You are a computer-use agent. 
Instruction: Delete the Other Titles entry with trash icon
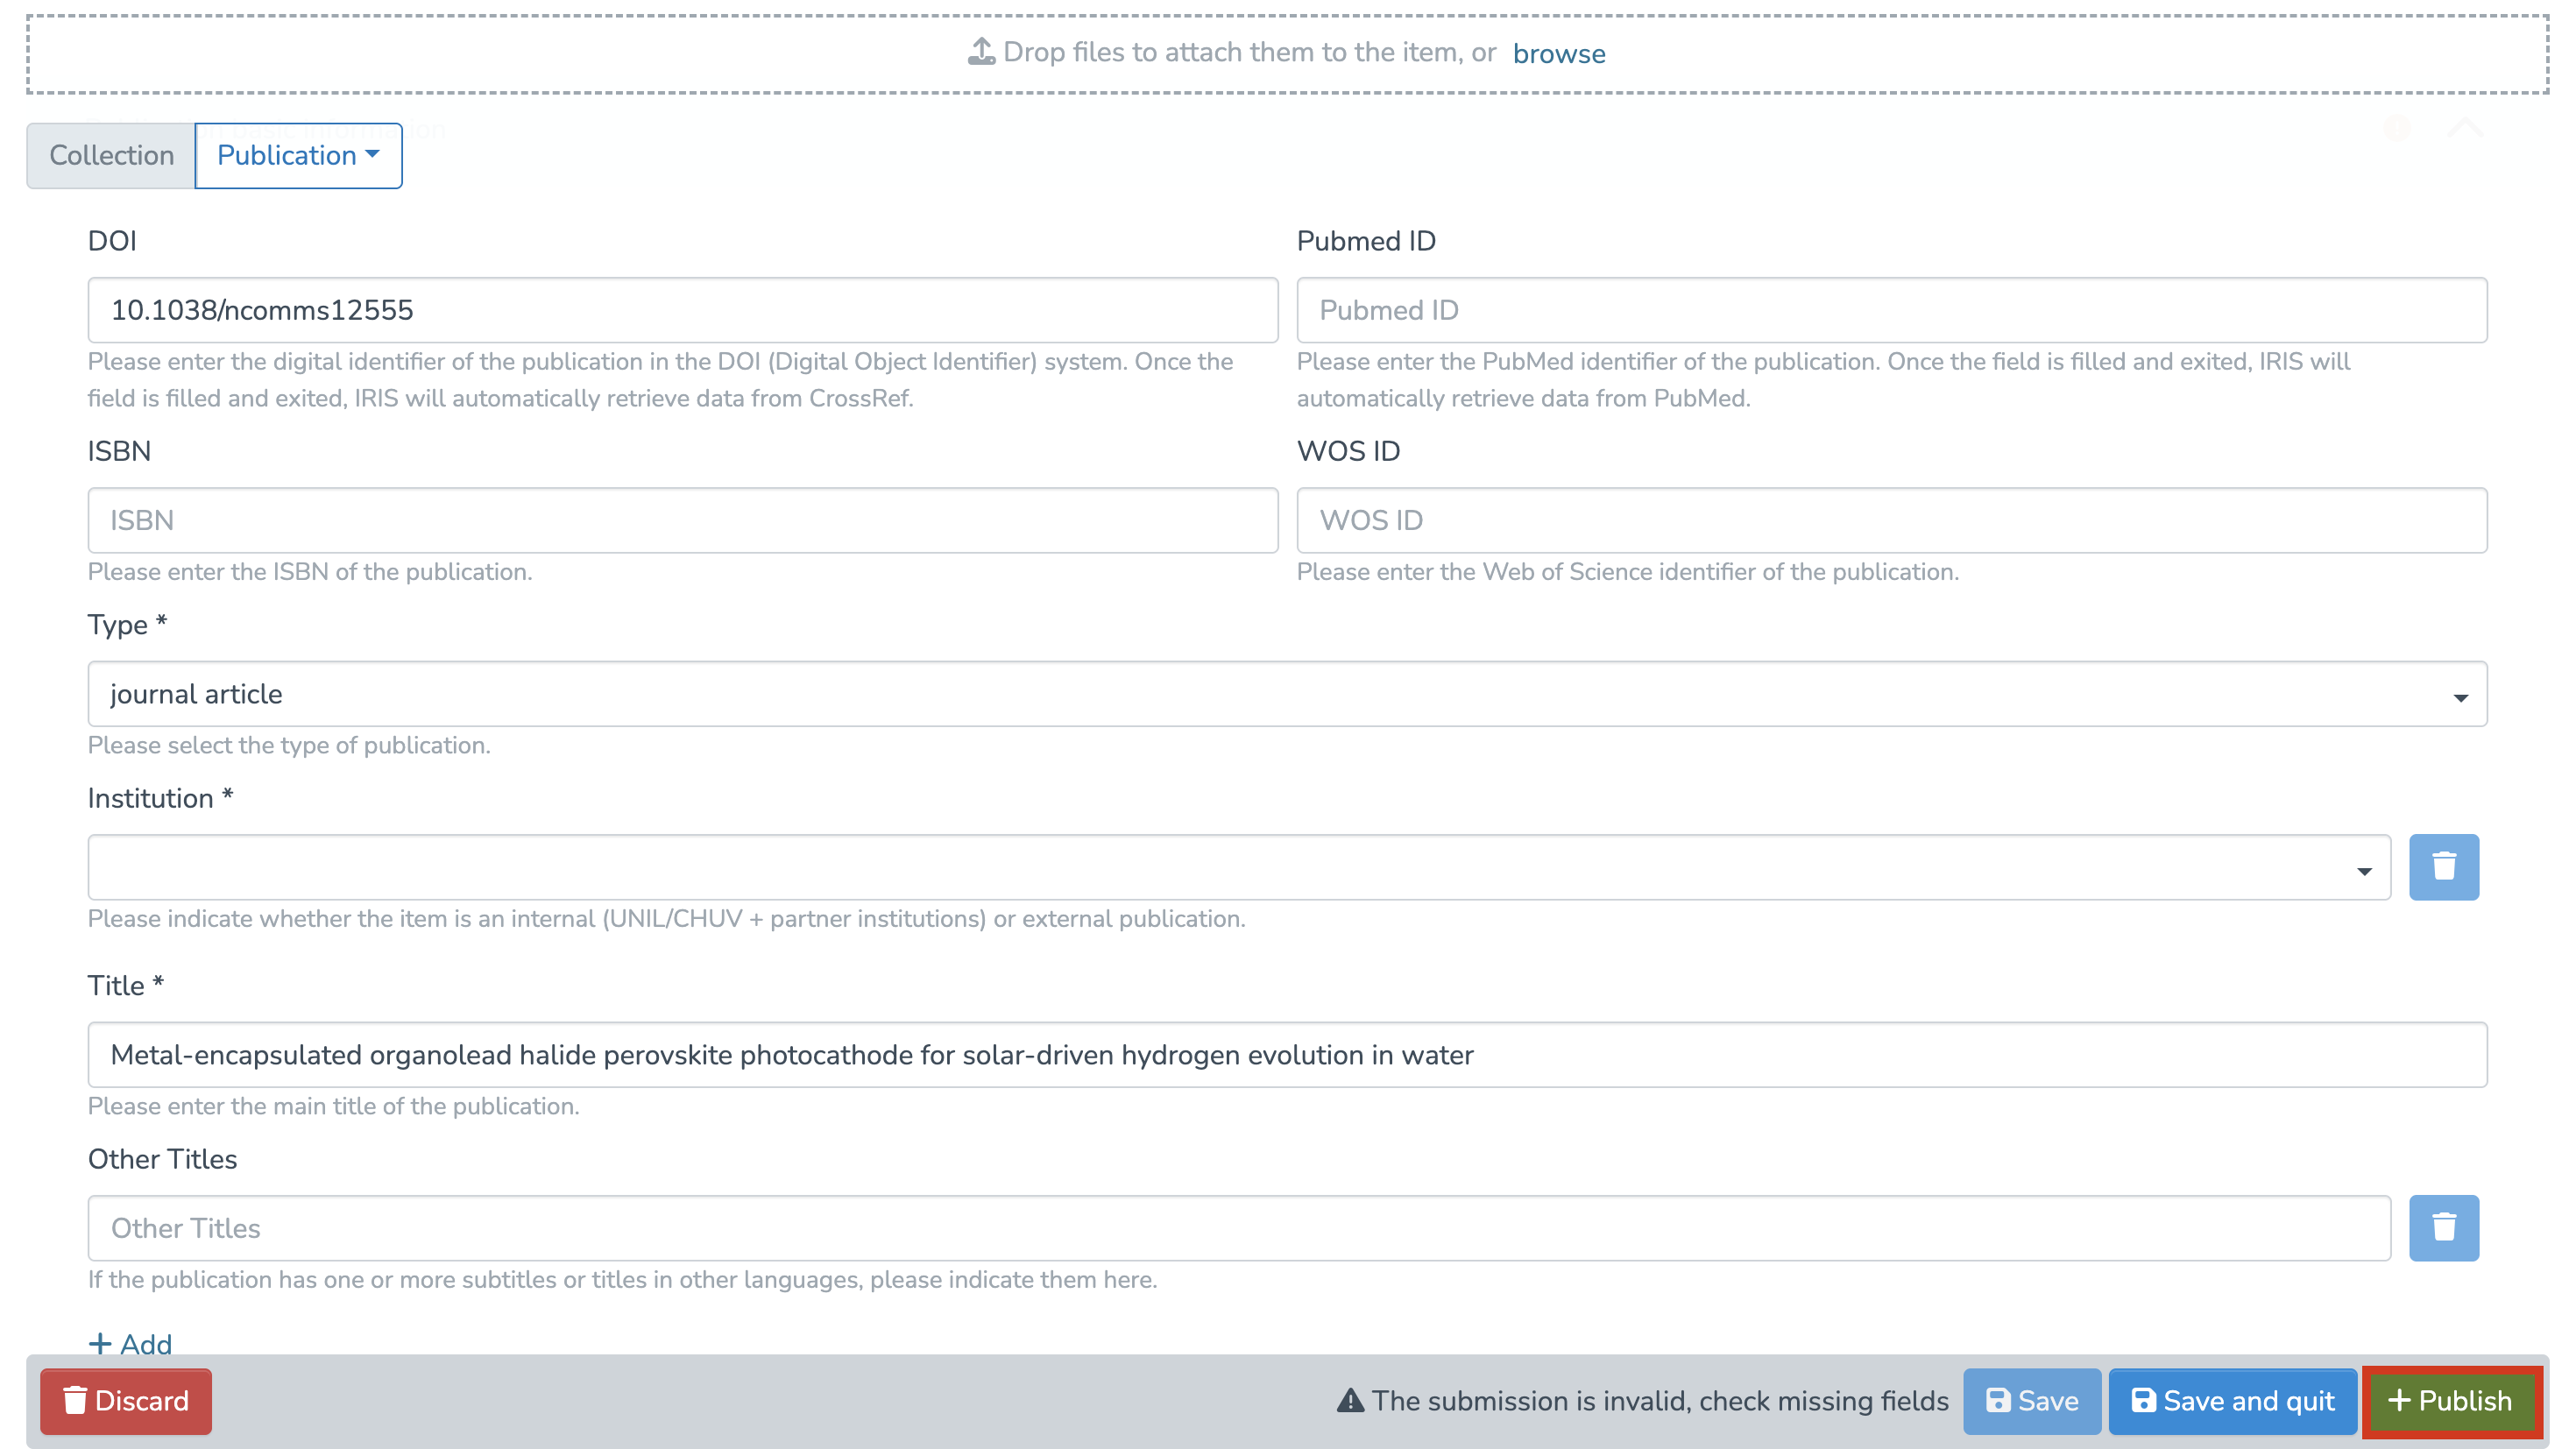point(2443,1227)
